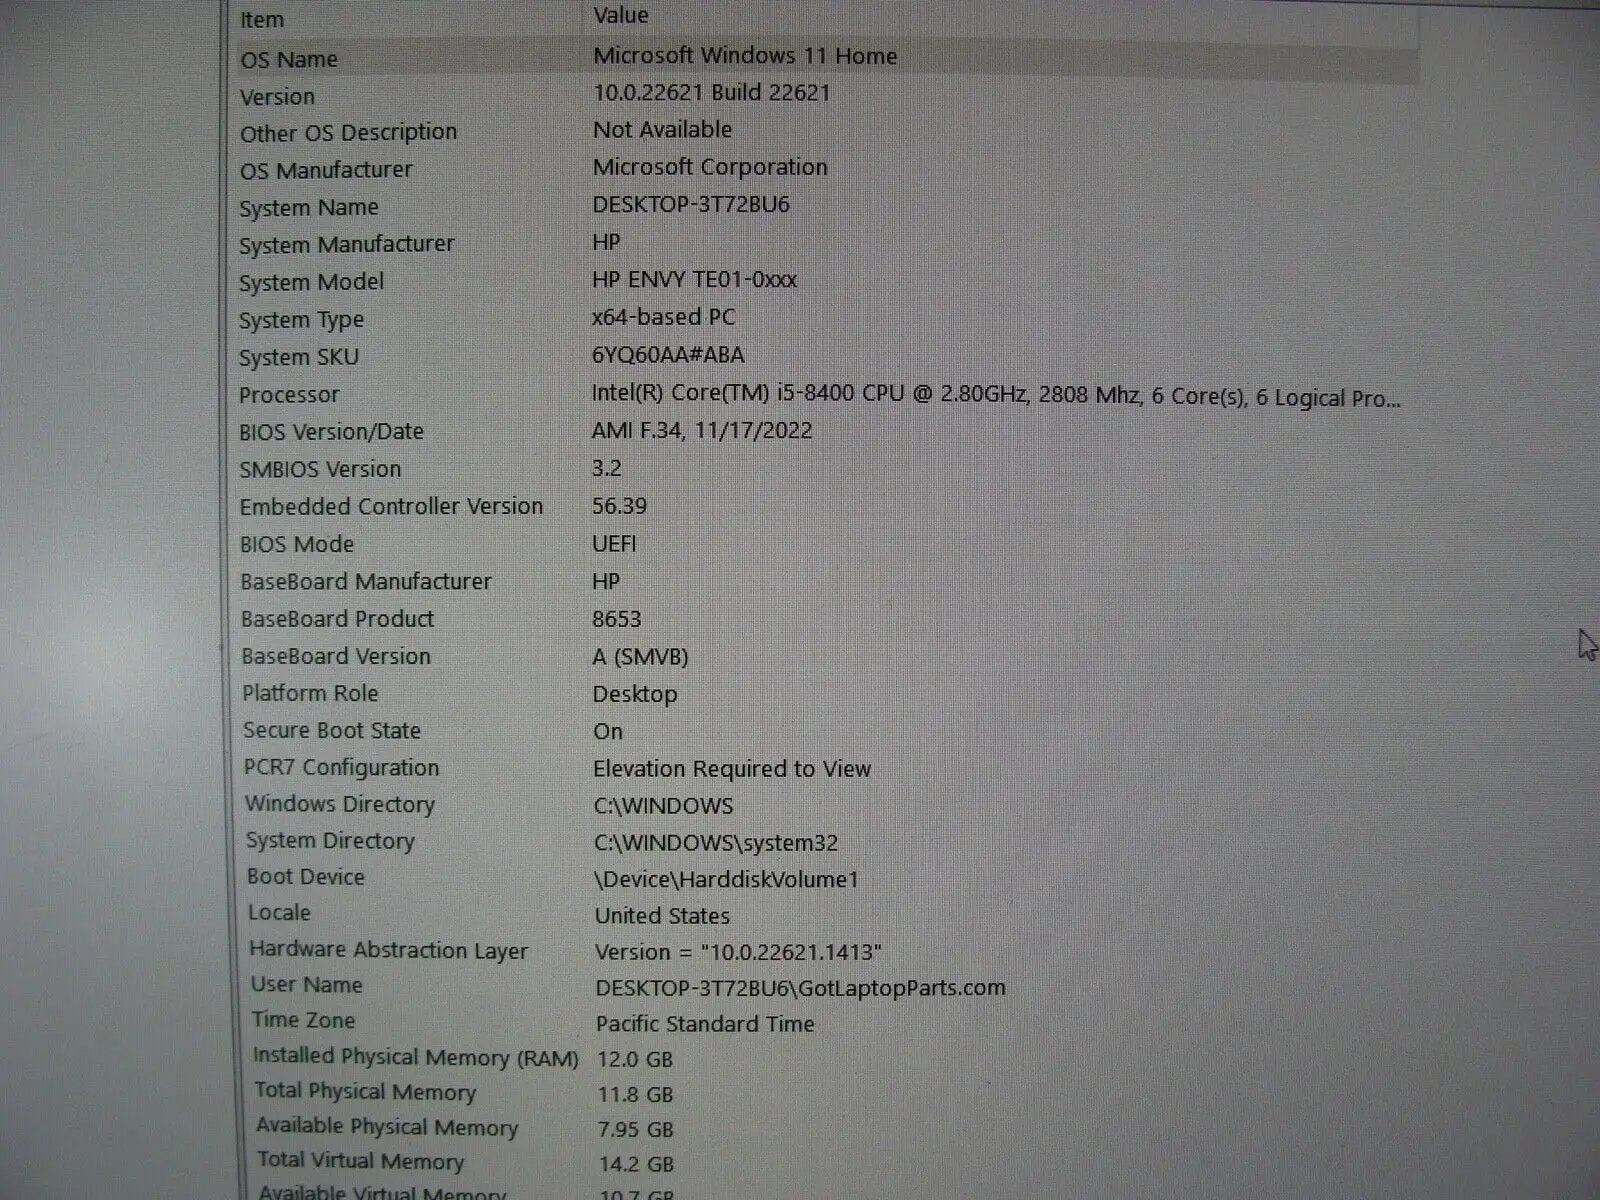
Task: Select the Version row label
Action: tap(277, 97)
